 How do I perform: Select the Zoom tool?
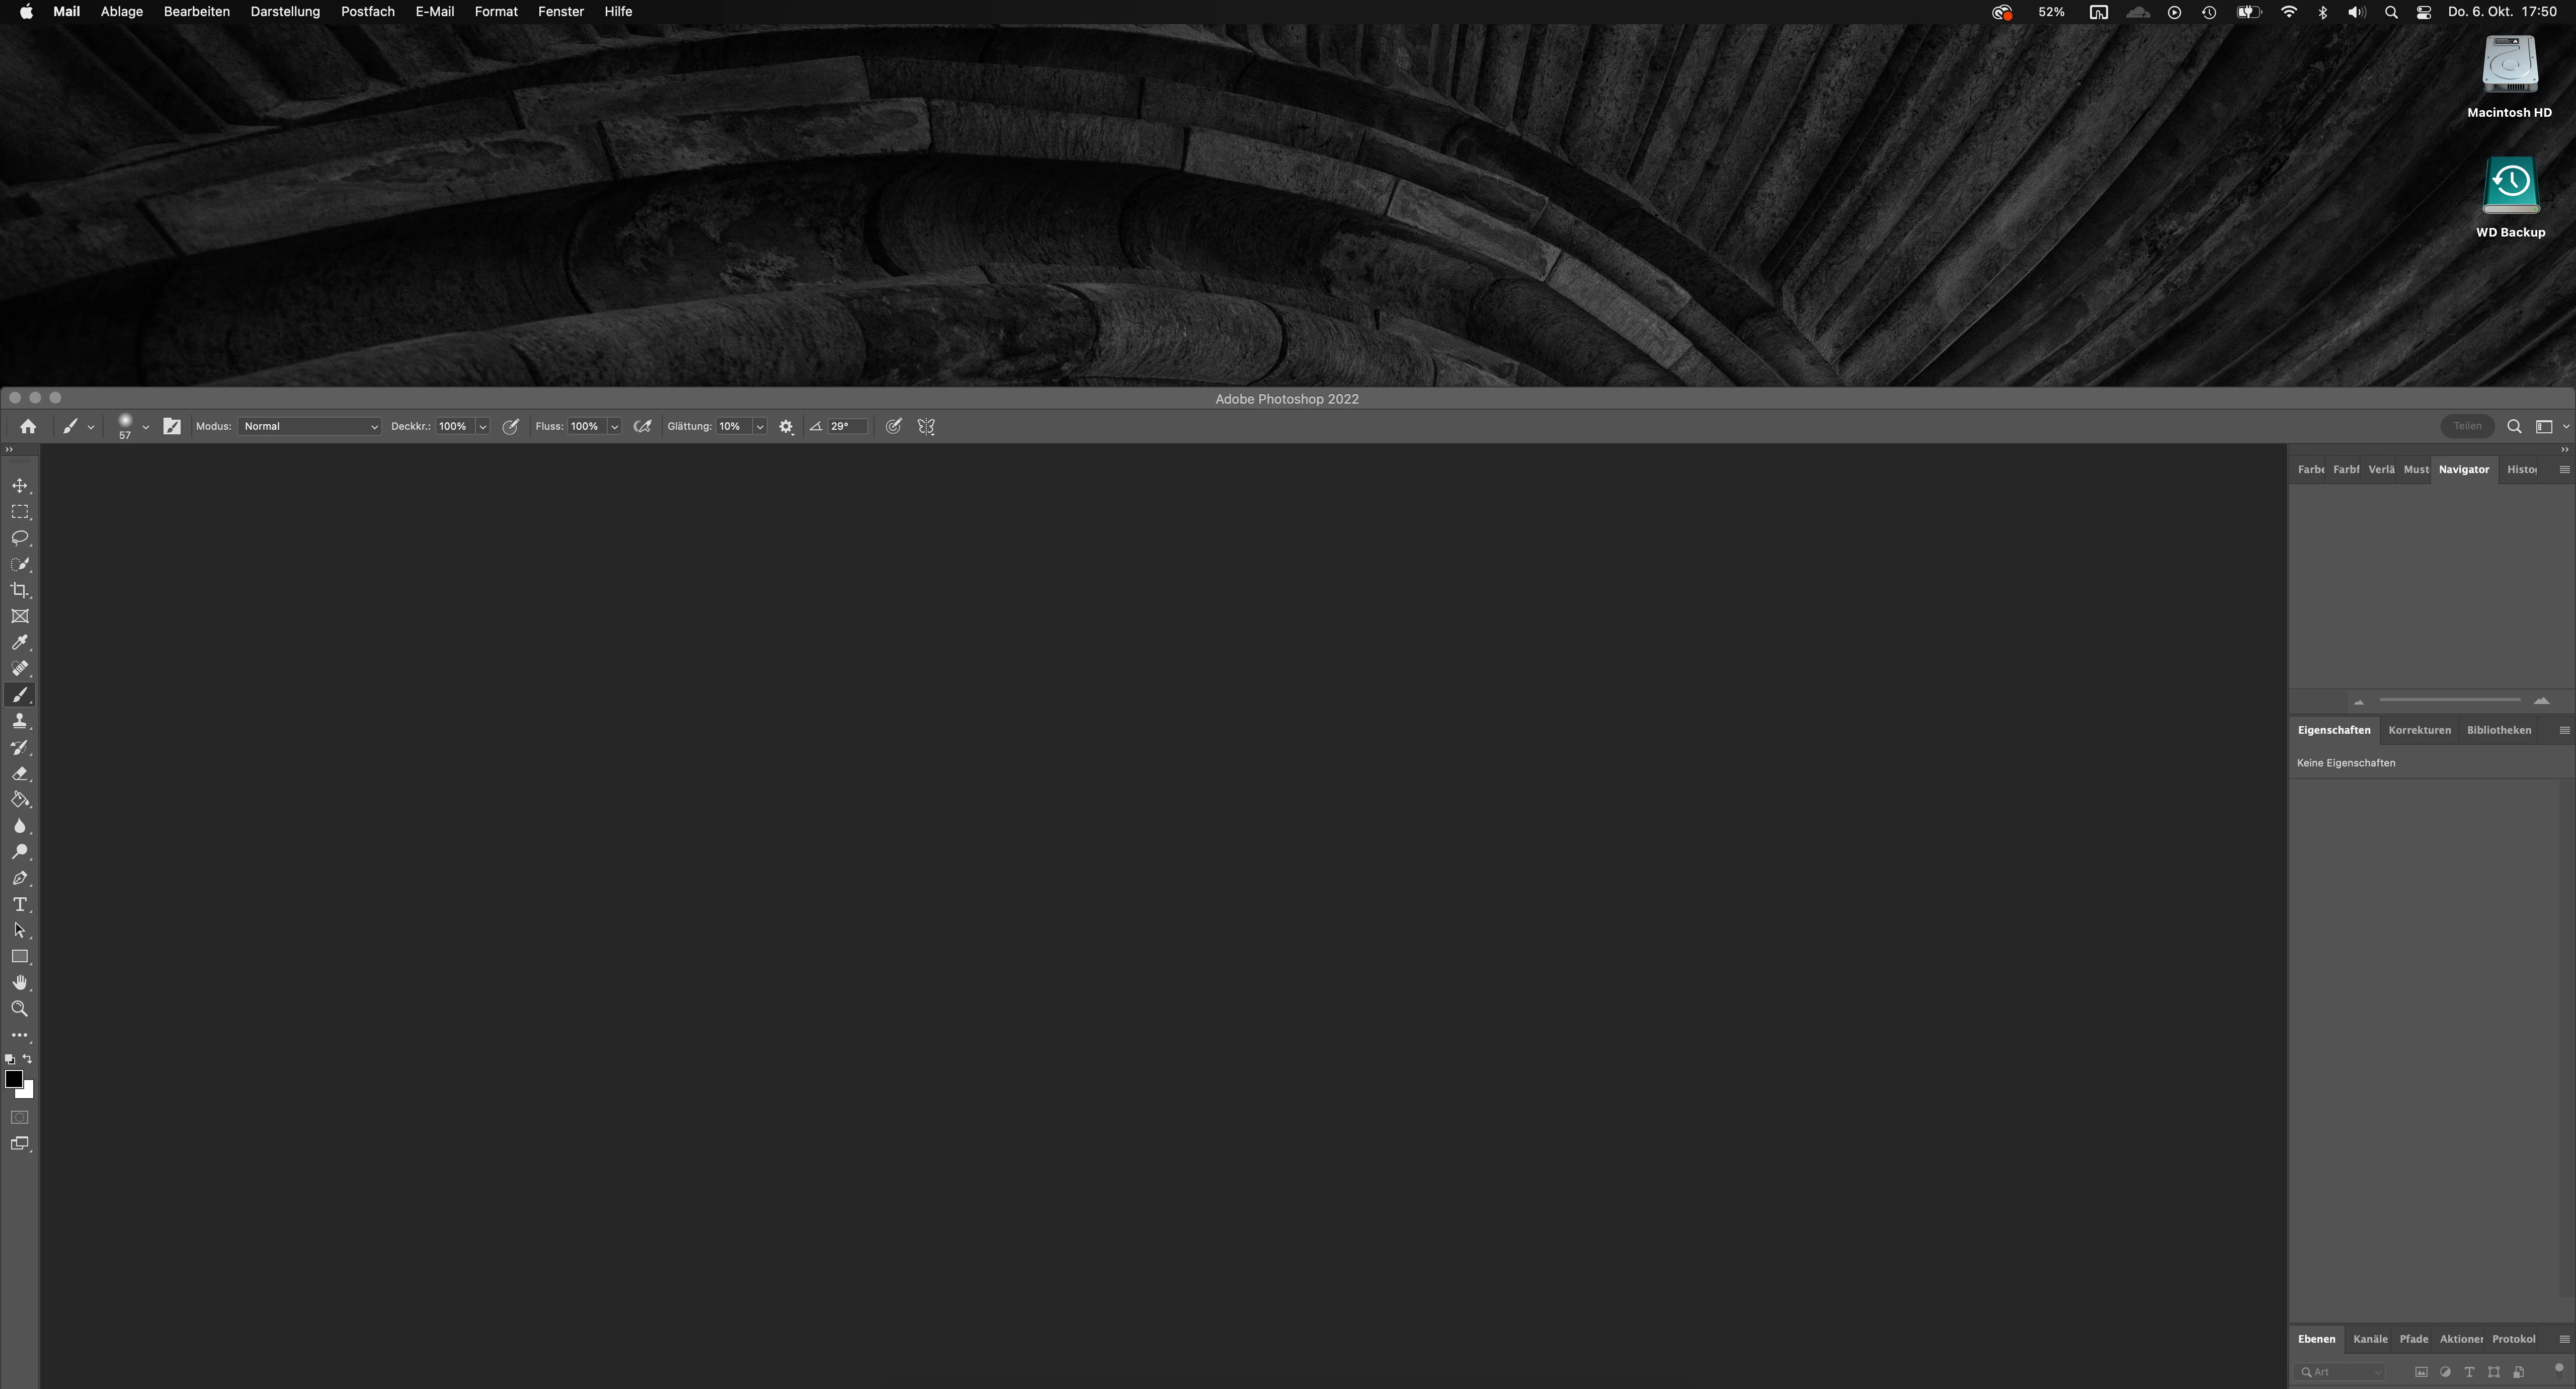pyautogui.click(x=20, y=1009)
